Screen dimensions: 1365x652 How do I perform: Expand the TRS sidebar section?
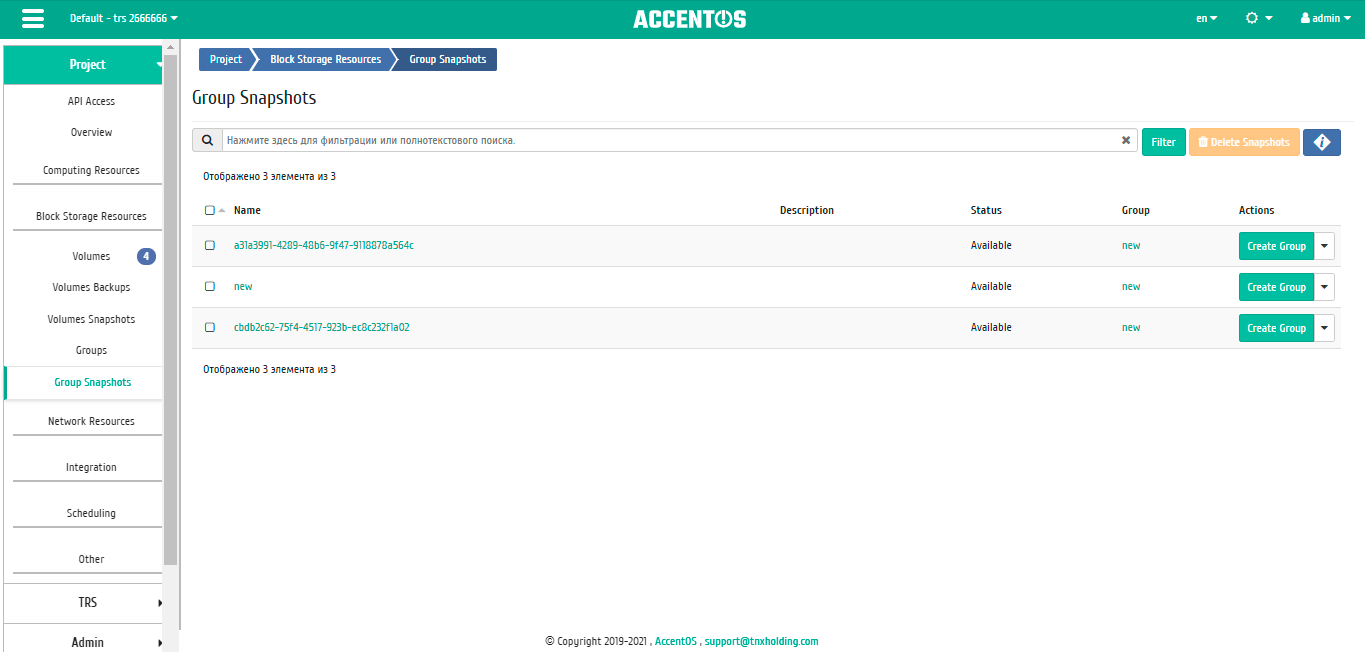pos(87,603)
